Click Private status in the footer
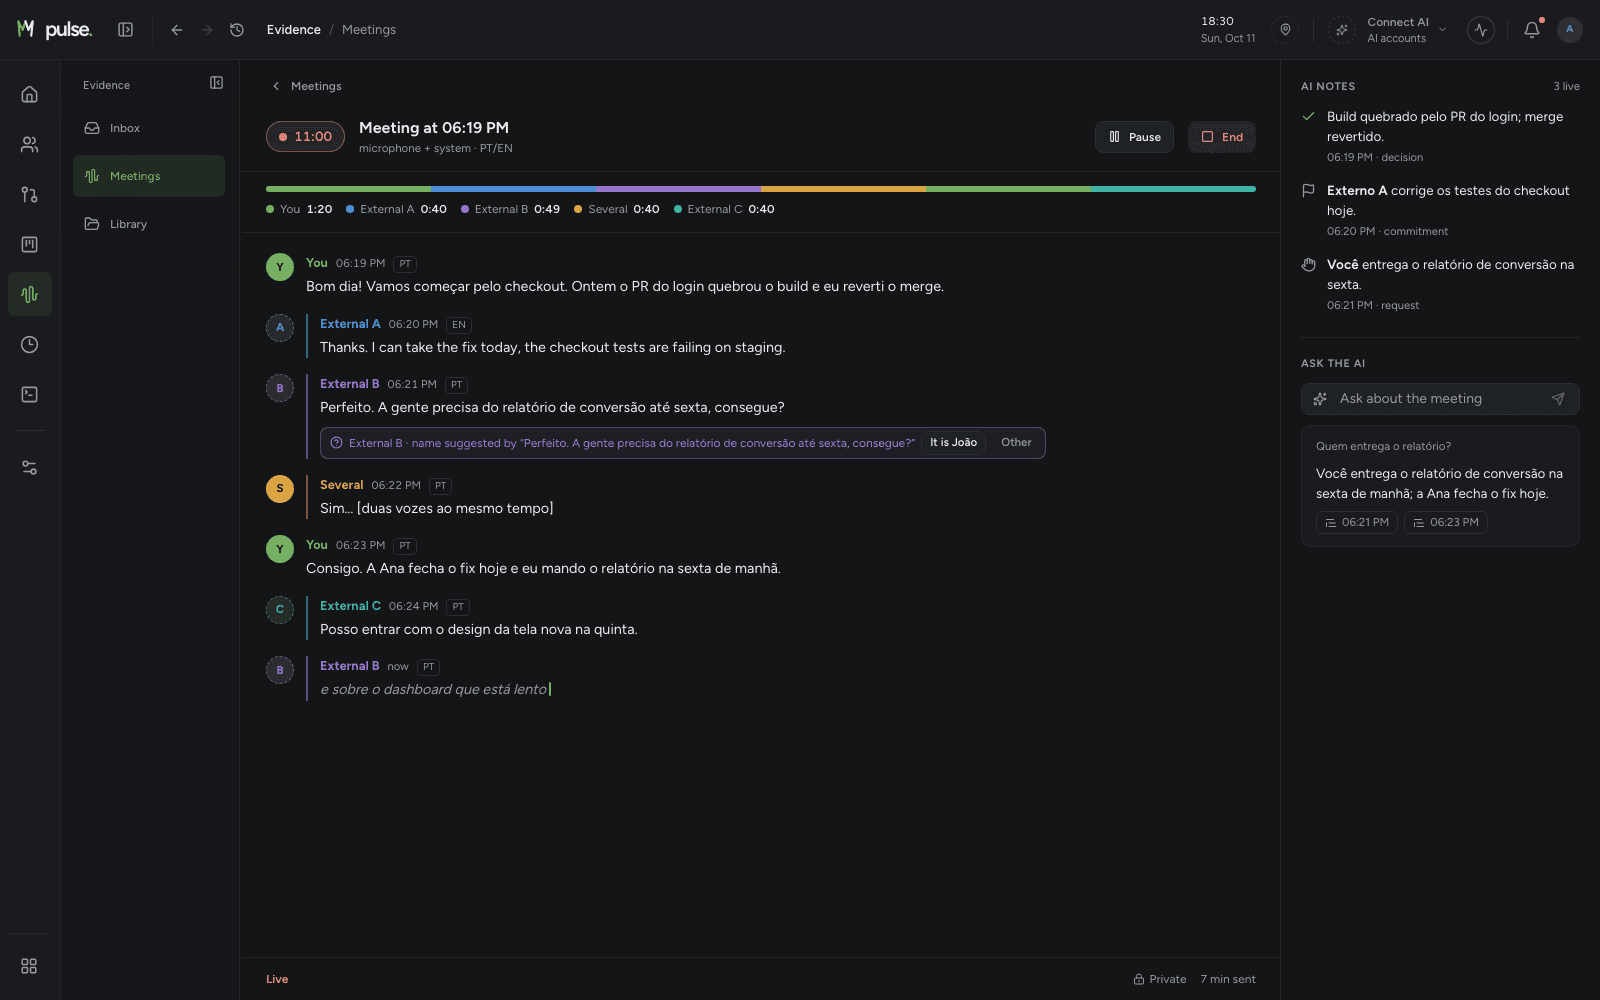This screenshot has width=1600, height=1000. (x=1160, y=979)
